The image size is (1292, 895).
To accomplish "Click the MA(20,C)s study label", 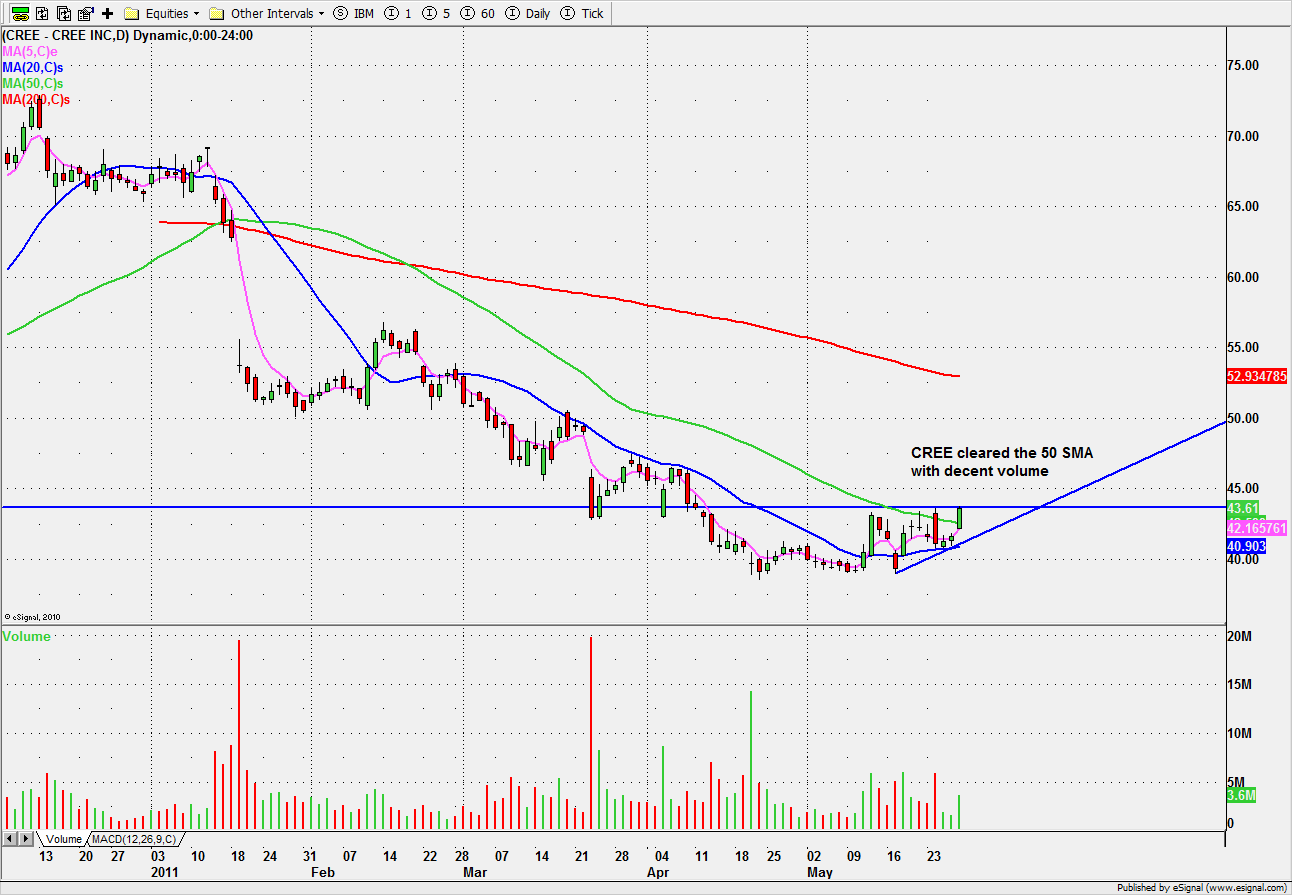I will (x=33, y=66).
